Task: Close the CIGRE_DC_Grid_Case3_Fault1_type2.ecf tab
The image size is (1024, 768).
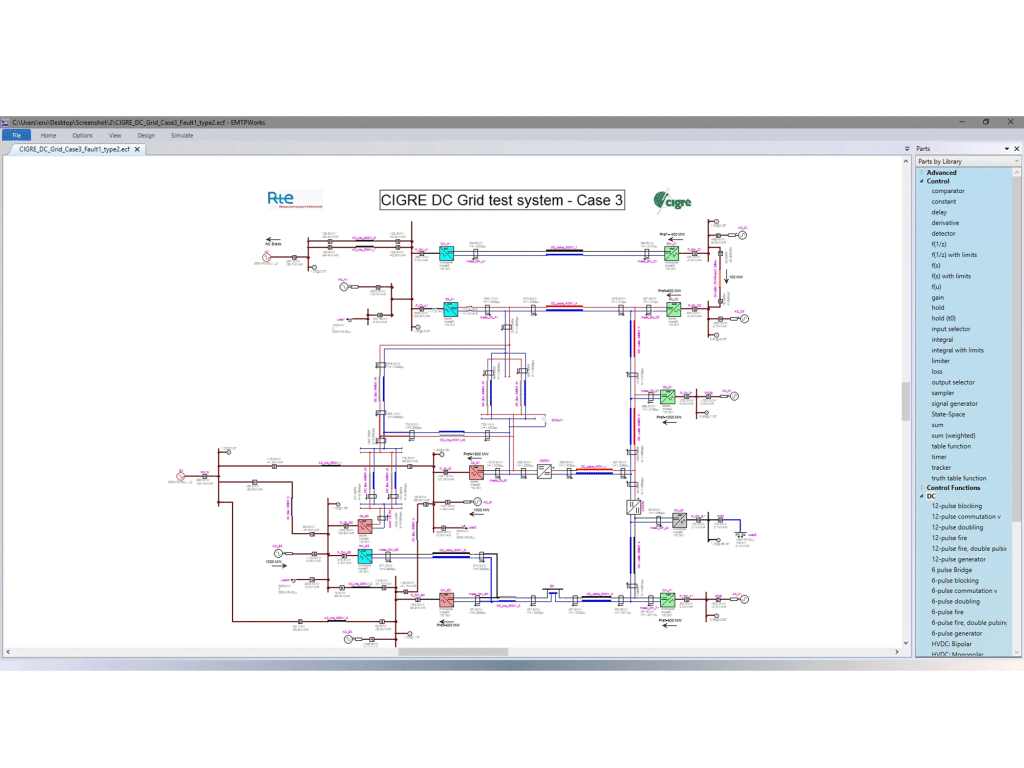Action: pyautogui.click(x=139, y=149)
